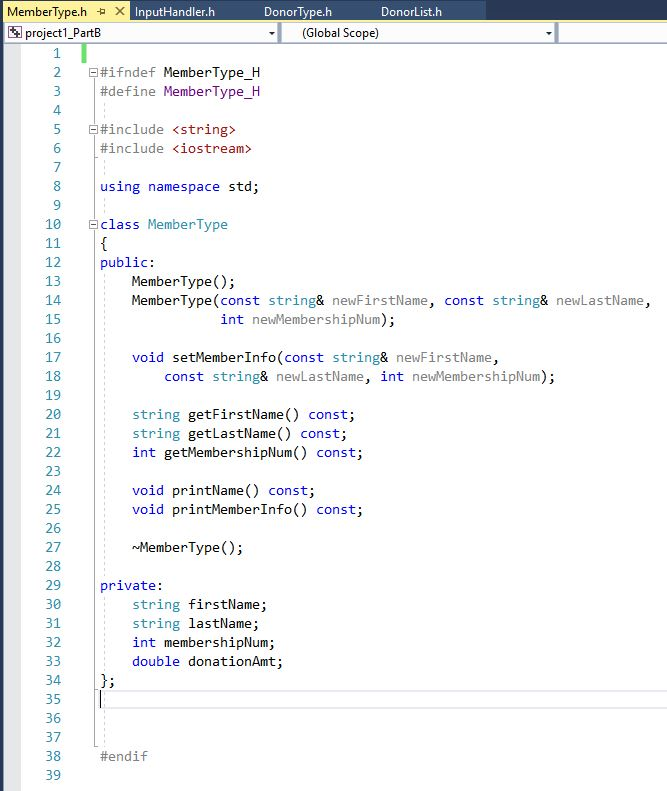The height and width of the screenshot is (791, 667).
Task: Click 'newLastName' parameter on line 18
Action: [x=320, y=377]
